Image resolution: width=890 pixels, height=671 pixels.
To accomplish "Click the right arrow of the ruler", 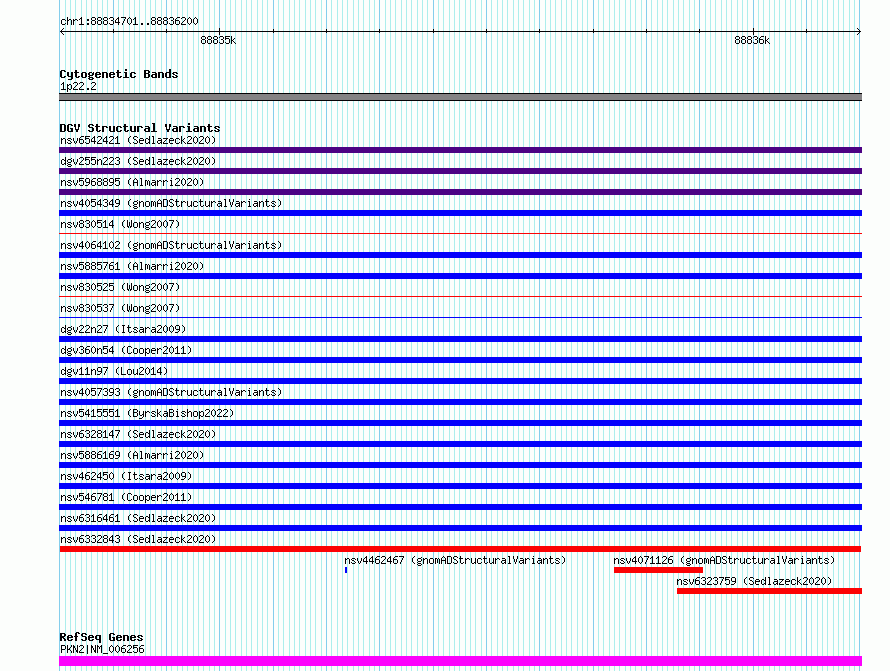I will click(x=859, y=32).
